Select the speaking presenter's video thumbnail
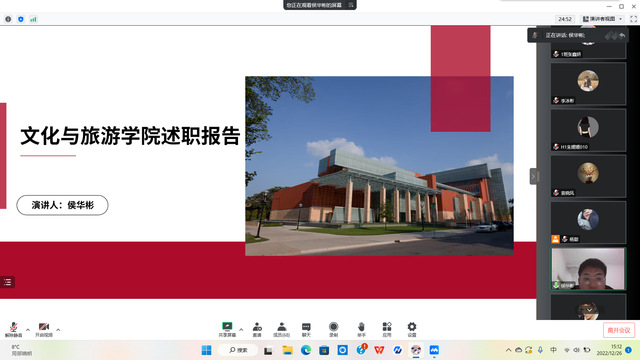This screenshot has width=640, height=360. [x=588, y=269]
